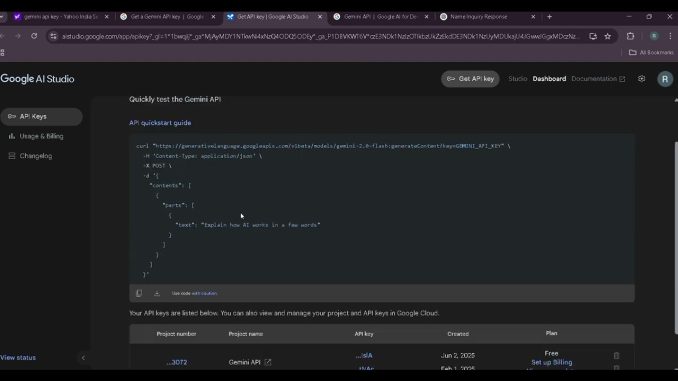Viewport: 678px width, 381px height.
Task: Open Dashboard in top navigation
Action: pyautogui.click(x=549, y=79)
